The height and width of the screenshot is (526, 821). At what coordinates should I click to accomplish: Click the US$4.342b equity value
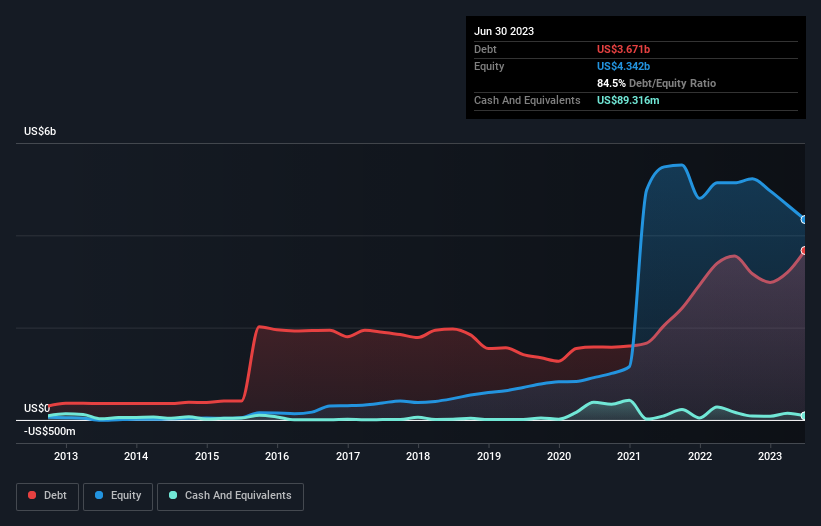[x=623, y=66]
